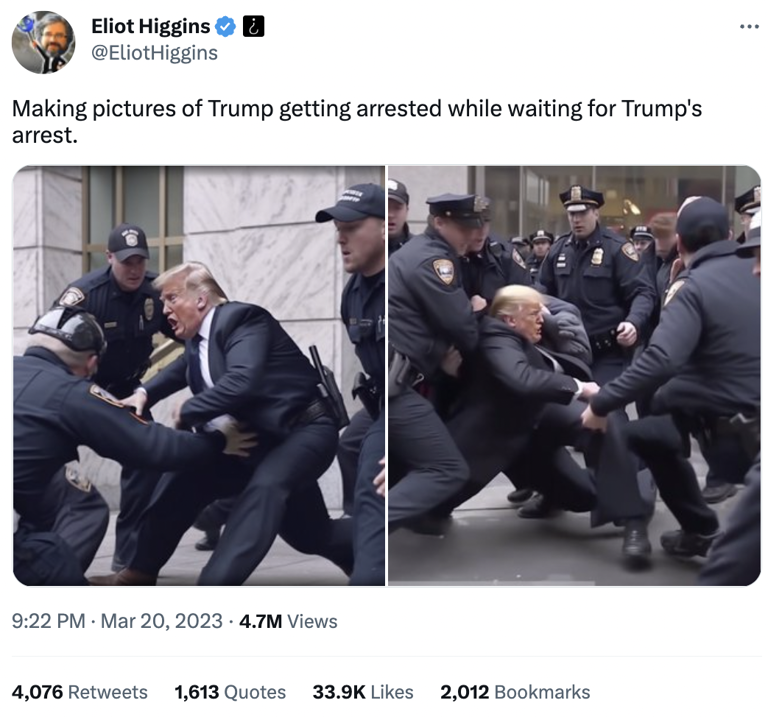Show the 1,613 Quotes list
Image resolution: width=768 pixels, height=717 pixels.
[x=230, y=693]
